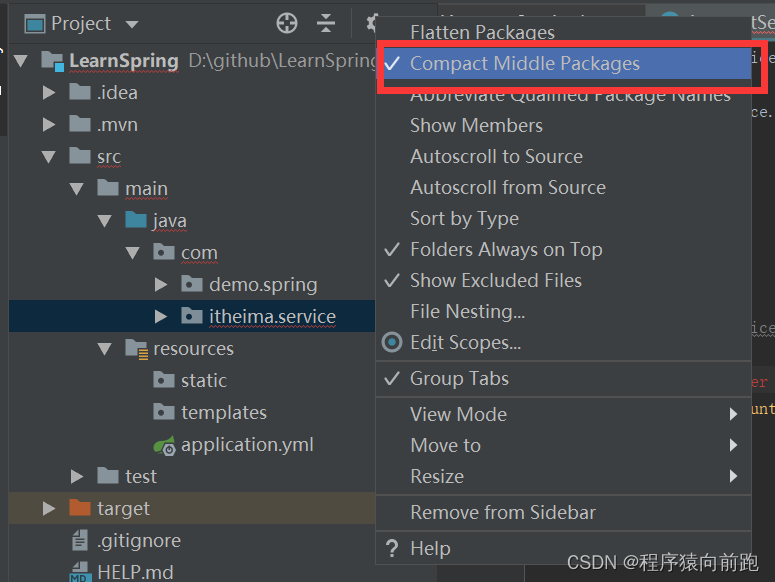Select the HELP.md file name

point(135,573)
